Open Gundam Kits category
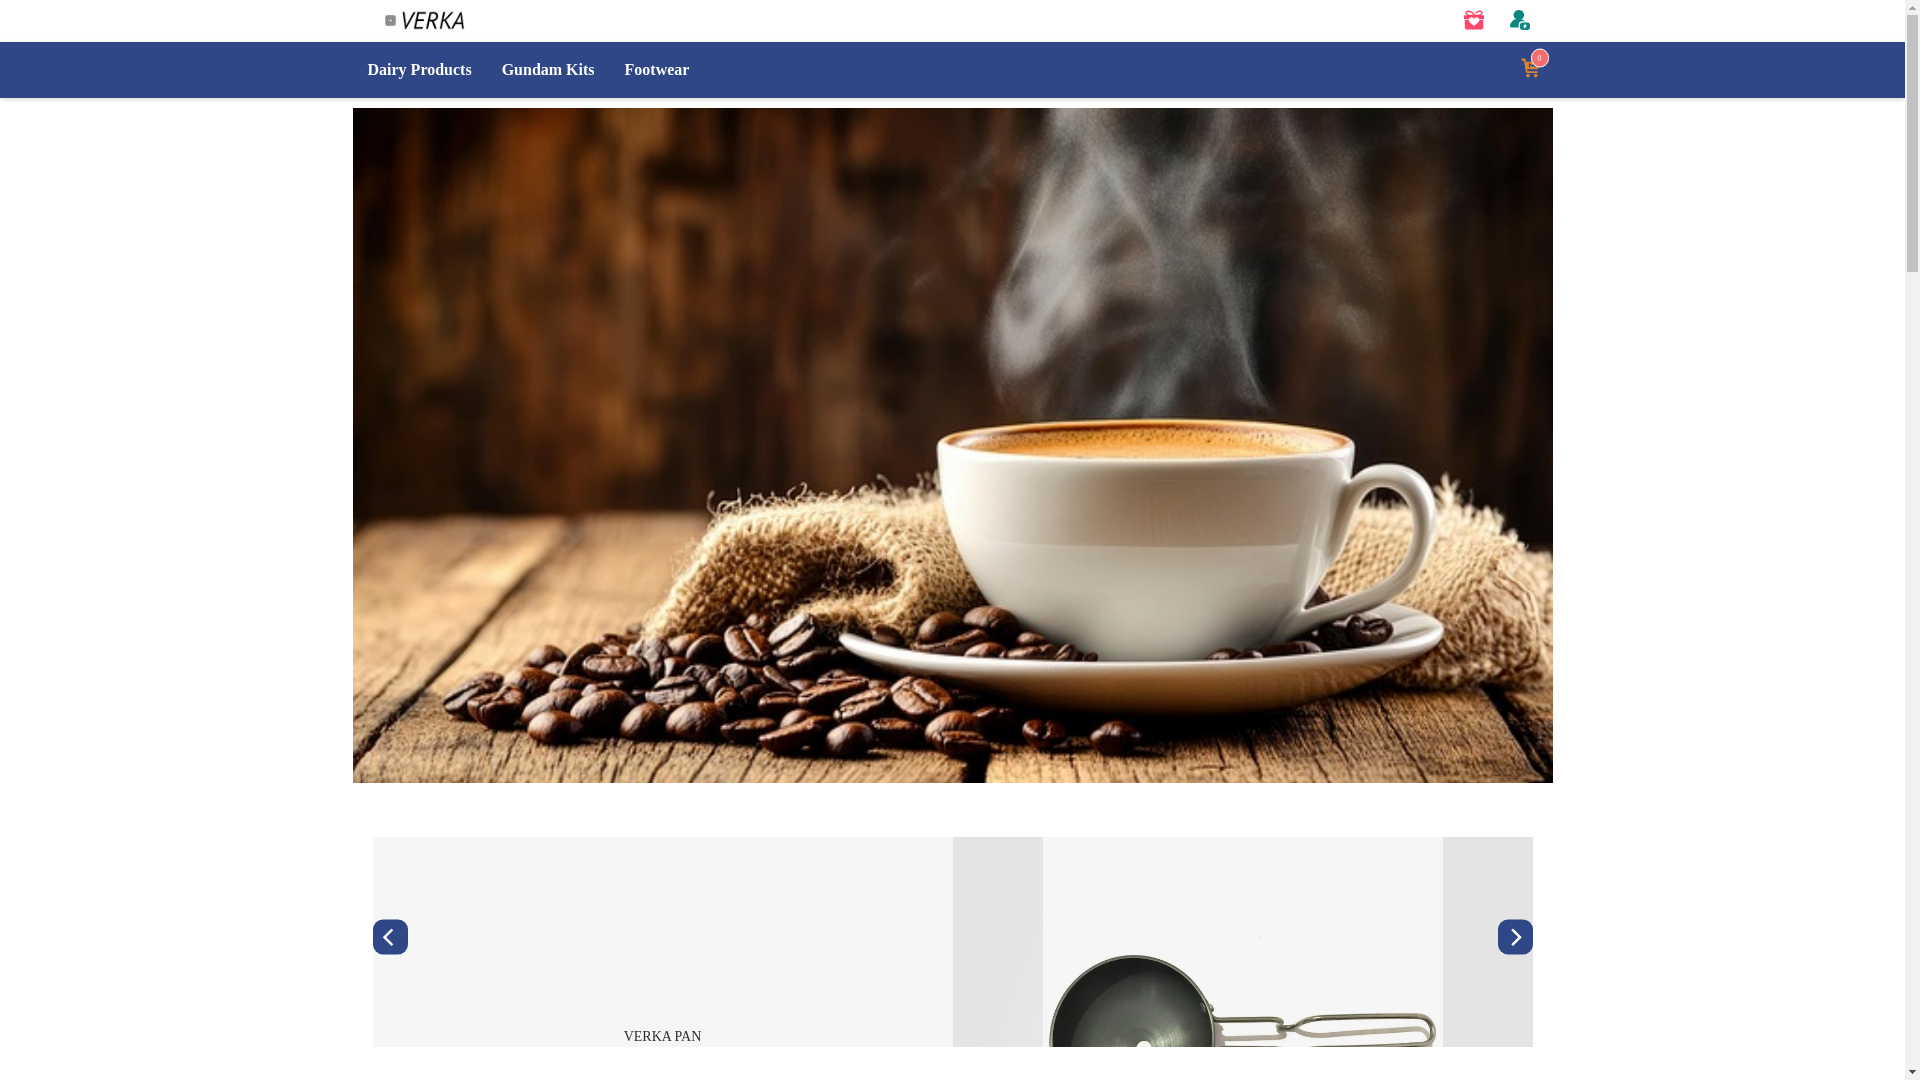The image size is (1920, 1080). click(548, 70)
